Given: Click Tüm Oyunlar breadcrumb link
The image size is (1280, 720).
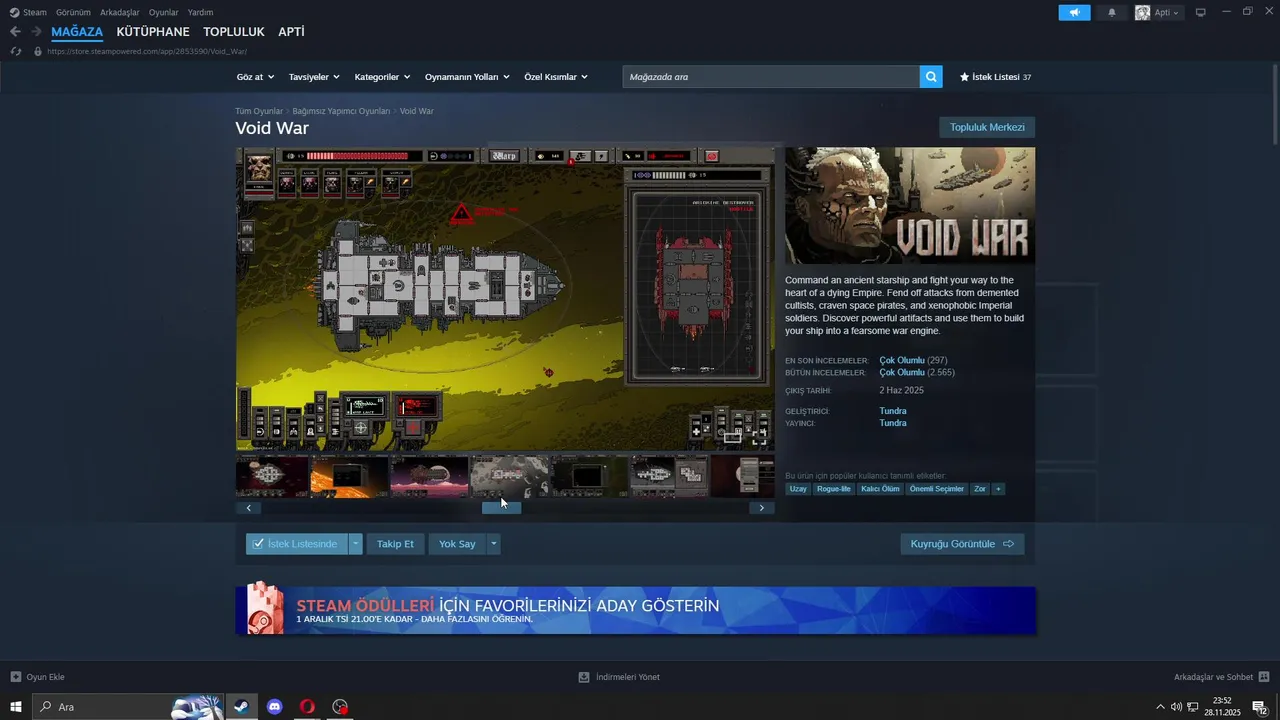Looking at the screenshot, I should (259, 111).
